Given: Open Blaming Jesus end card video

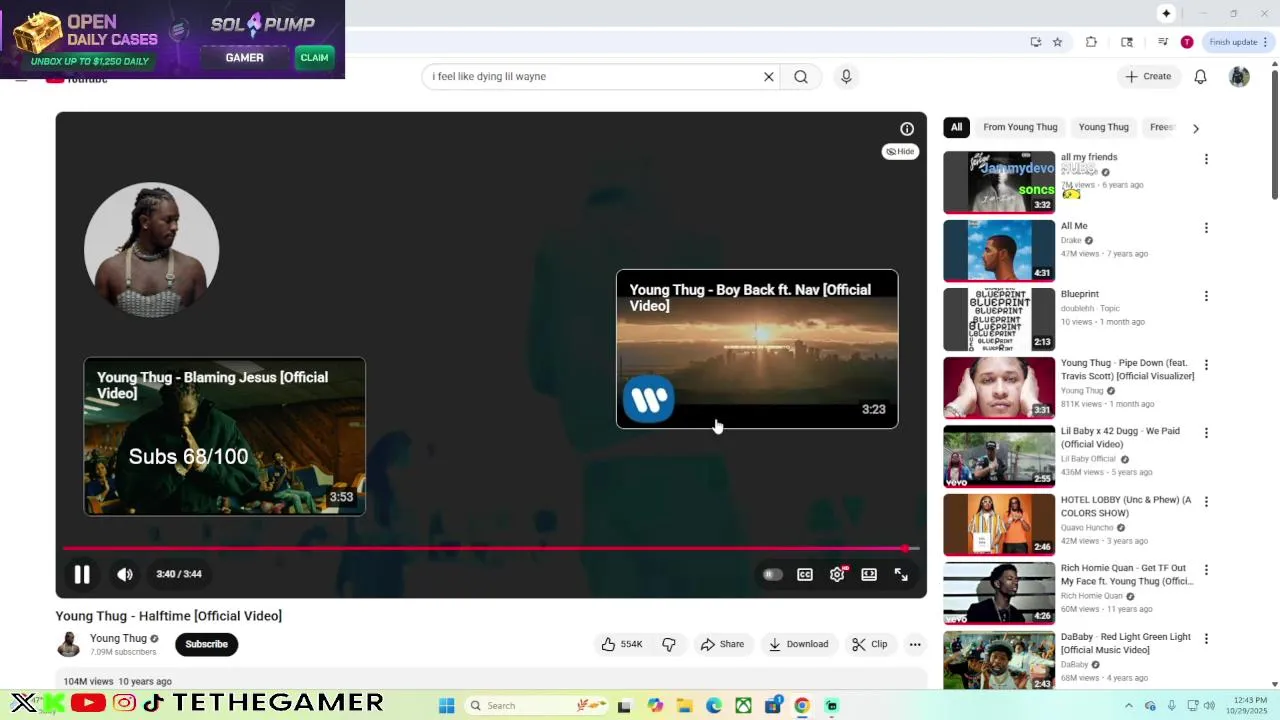Looking at the screenshot, I should (225, 437).
